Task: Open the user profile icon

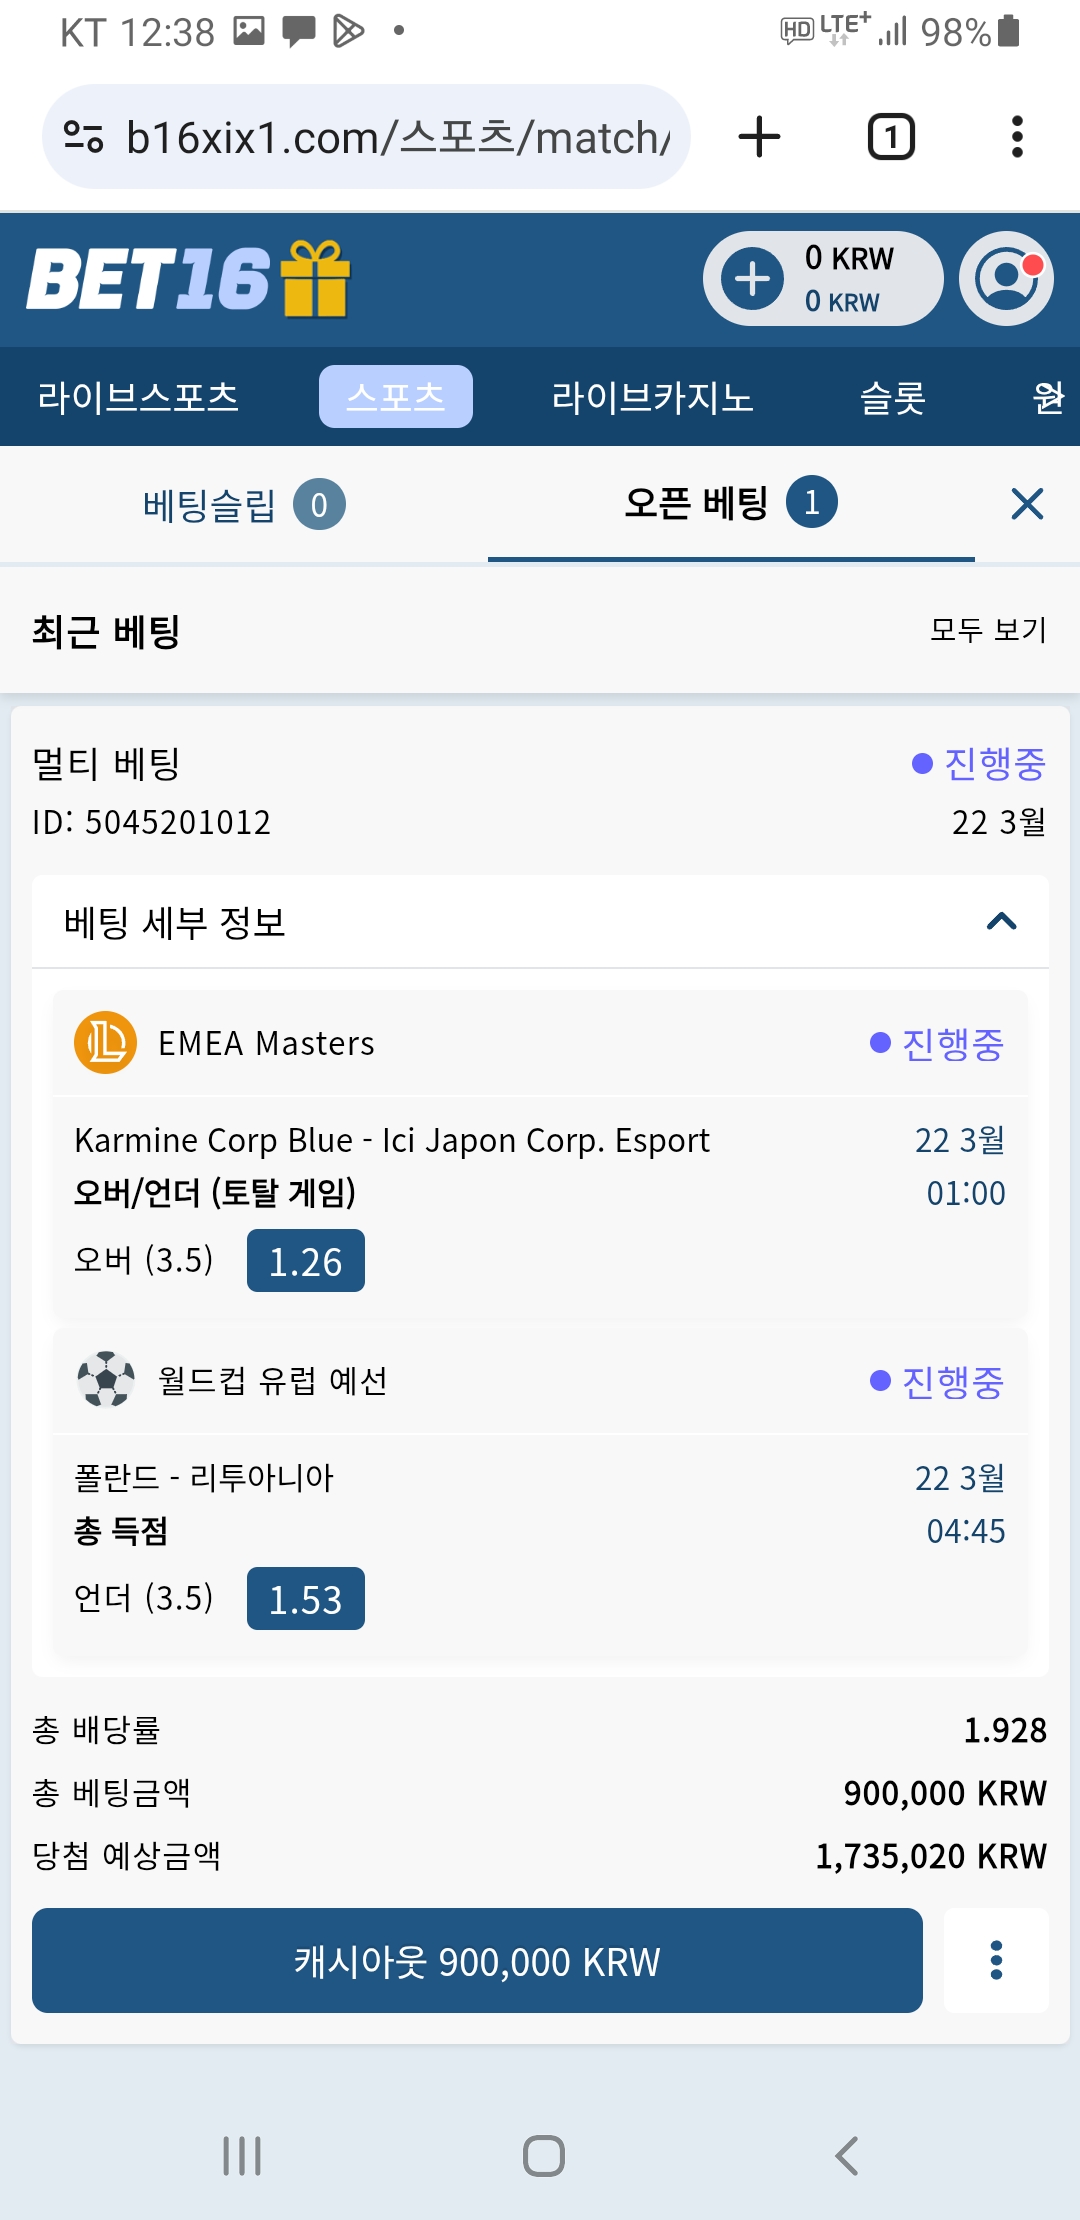Action: tap(1006, 279)
